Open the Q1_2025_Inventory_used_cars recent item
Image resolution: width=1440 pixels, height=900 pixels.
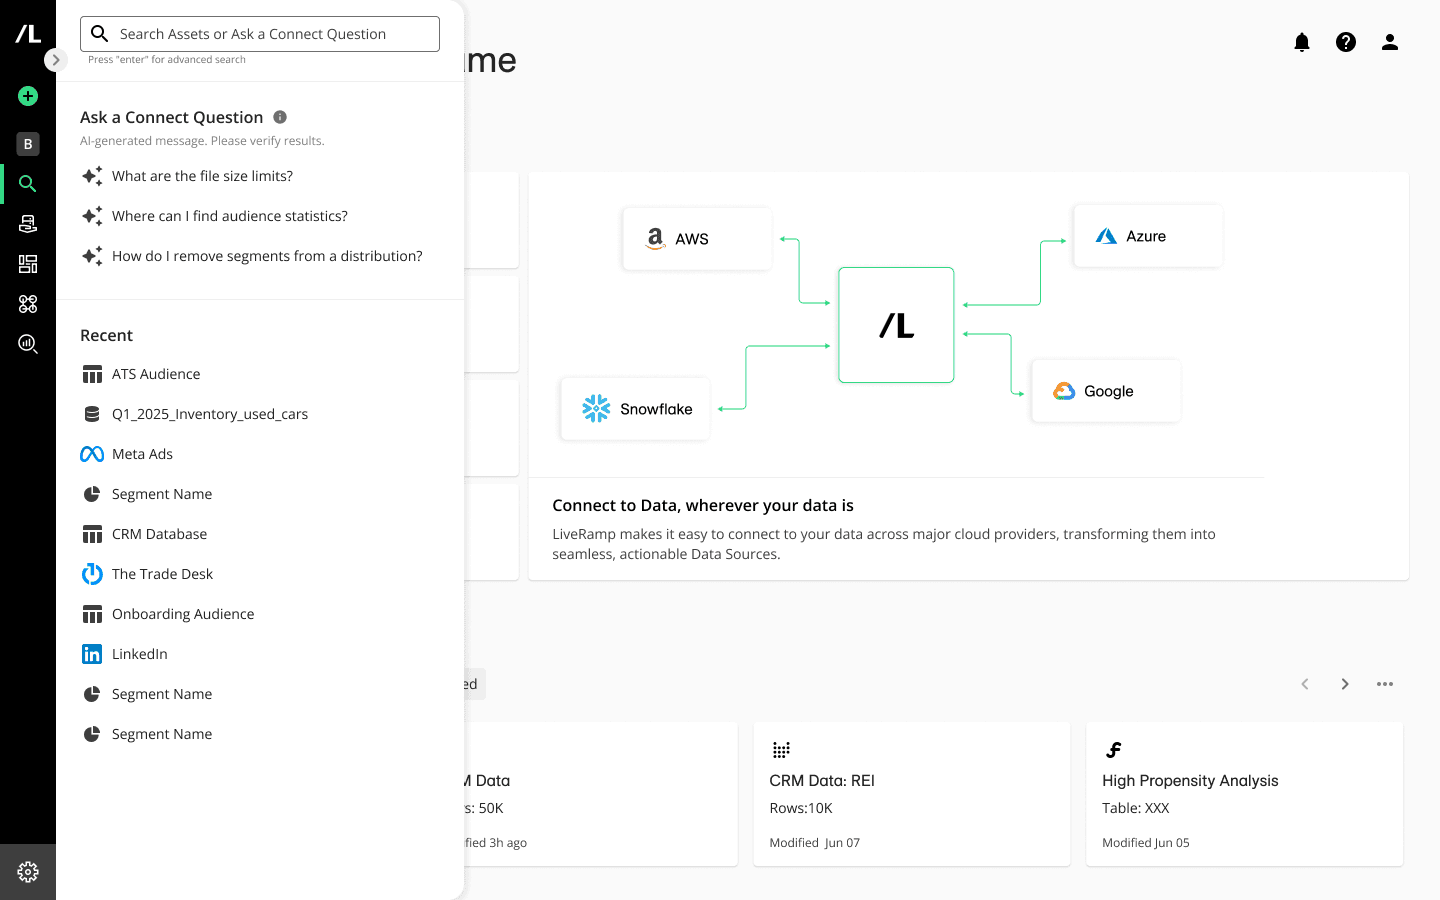[x=209, y=414]
